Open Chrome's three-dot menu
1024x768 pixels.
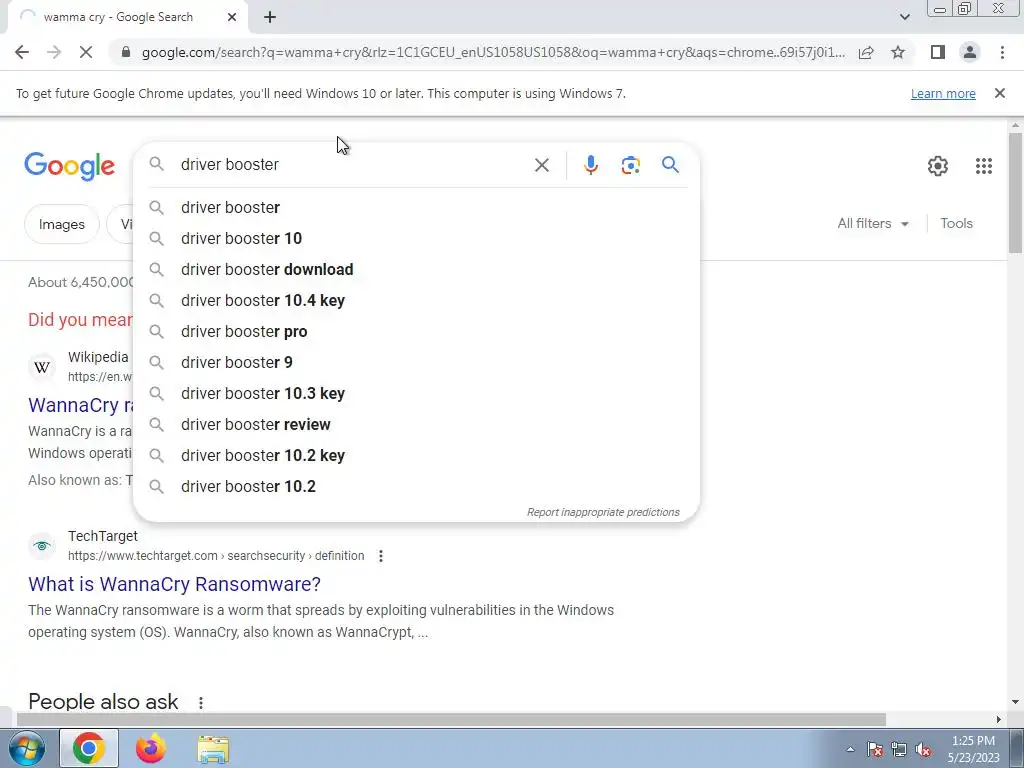click(1002, 52)
